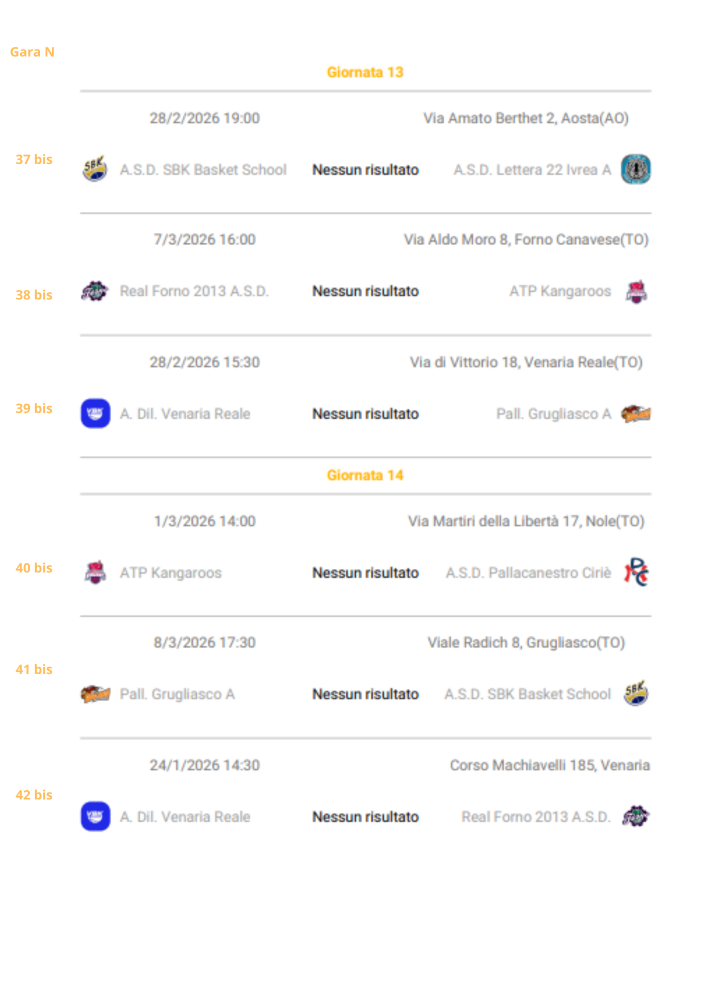Viewport: 720px width, 1000px height.
Task: Click SBK Basket School logo in the Aosta match
Action: tap(95, 170)
